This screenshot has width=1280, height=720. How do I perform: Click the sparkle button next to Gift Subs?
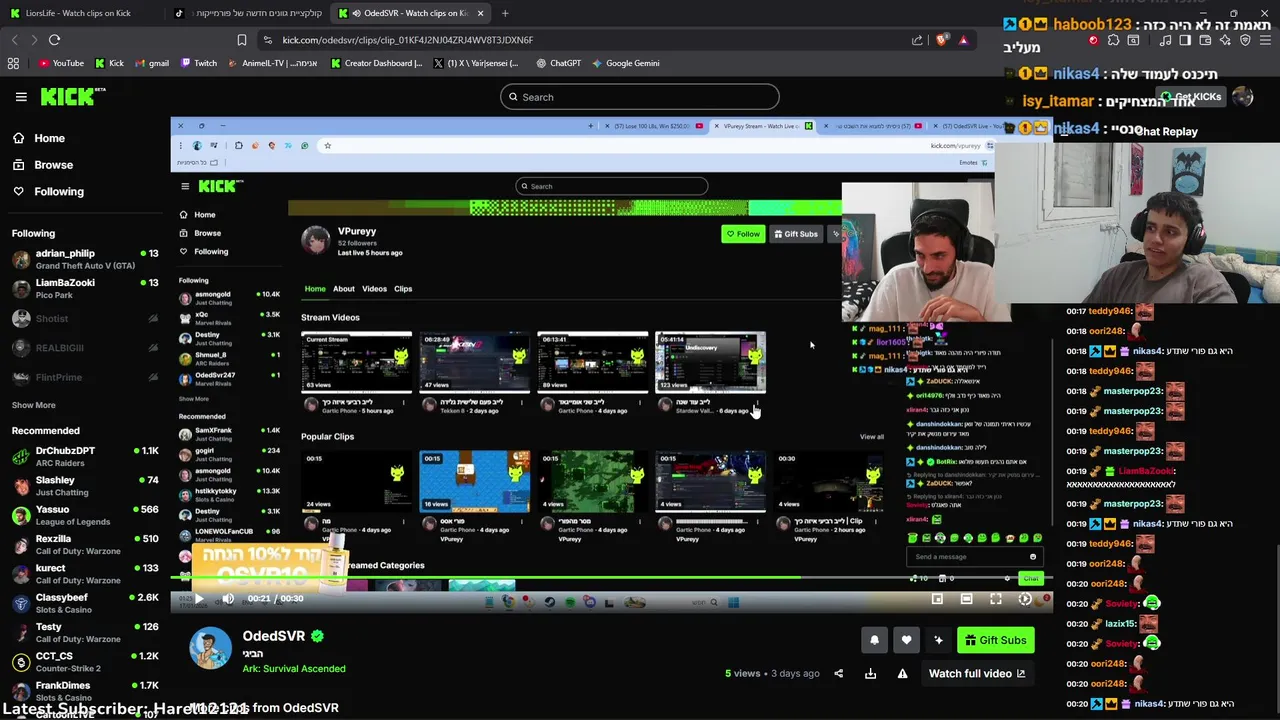click(x=938, y=640)
